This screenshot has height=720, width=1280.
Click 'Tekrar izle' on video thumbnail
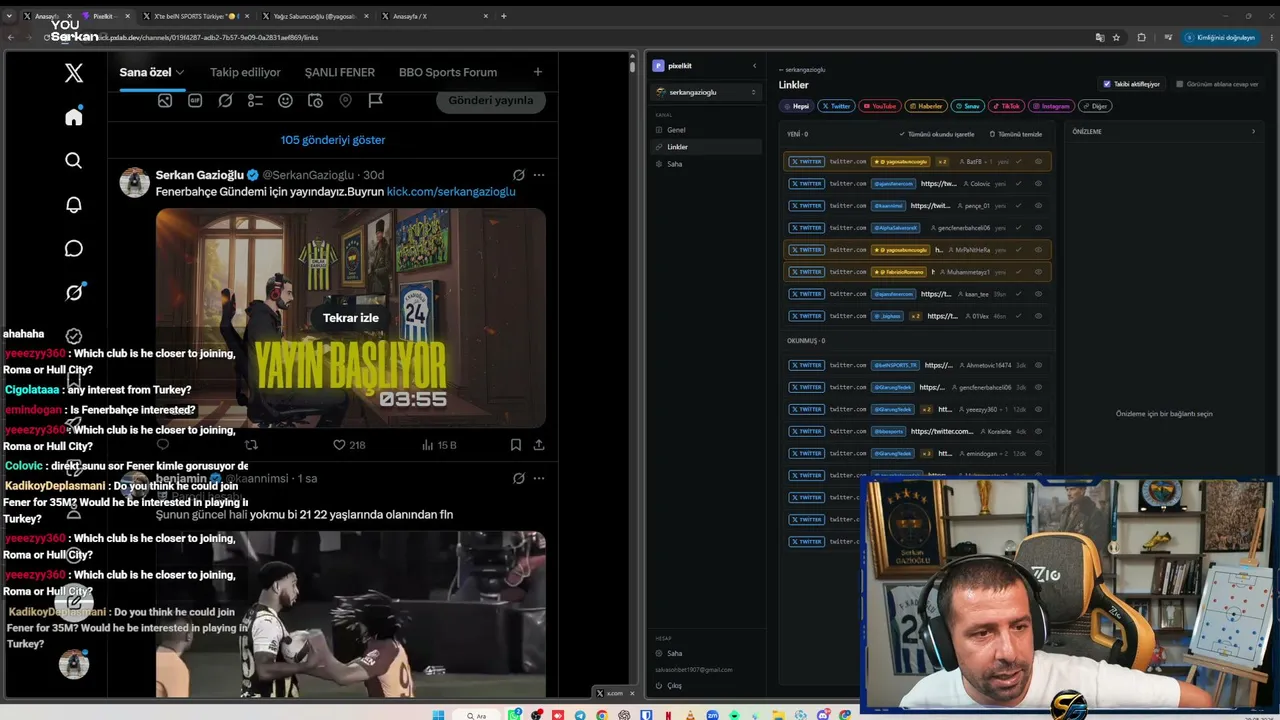point(351,318)
